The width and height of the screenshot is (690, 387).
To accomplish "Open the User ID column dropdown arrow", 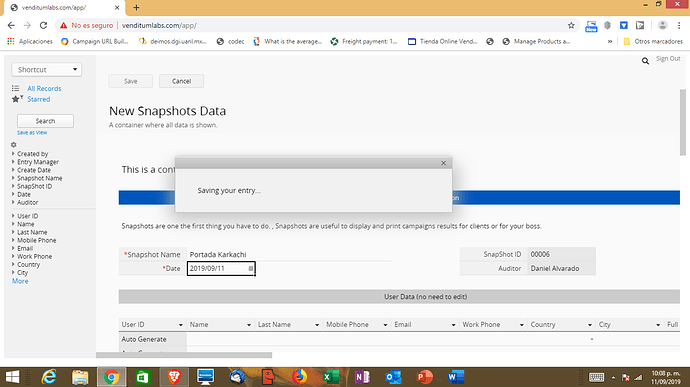I will coord(180,325).
